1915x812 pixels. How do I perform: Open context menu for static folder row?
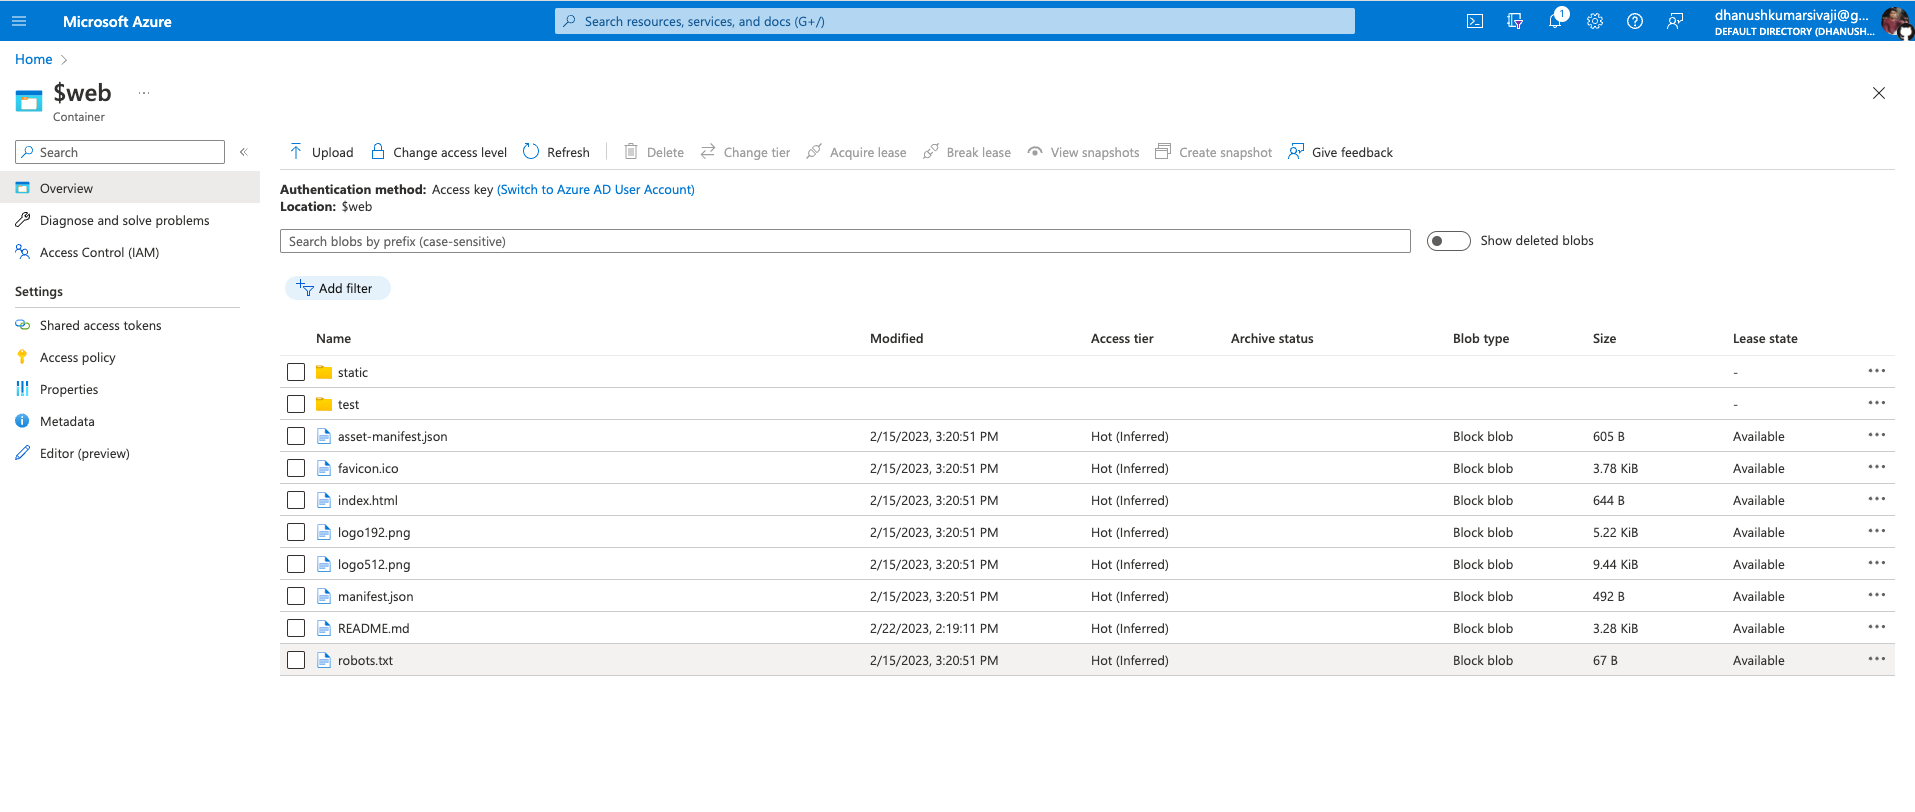coord(1877,371)
